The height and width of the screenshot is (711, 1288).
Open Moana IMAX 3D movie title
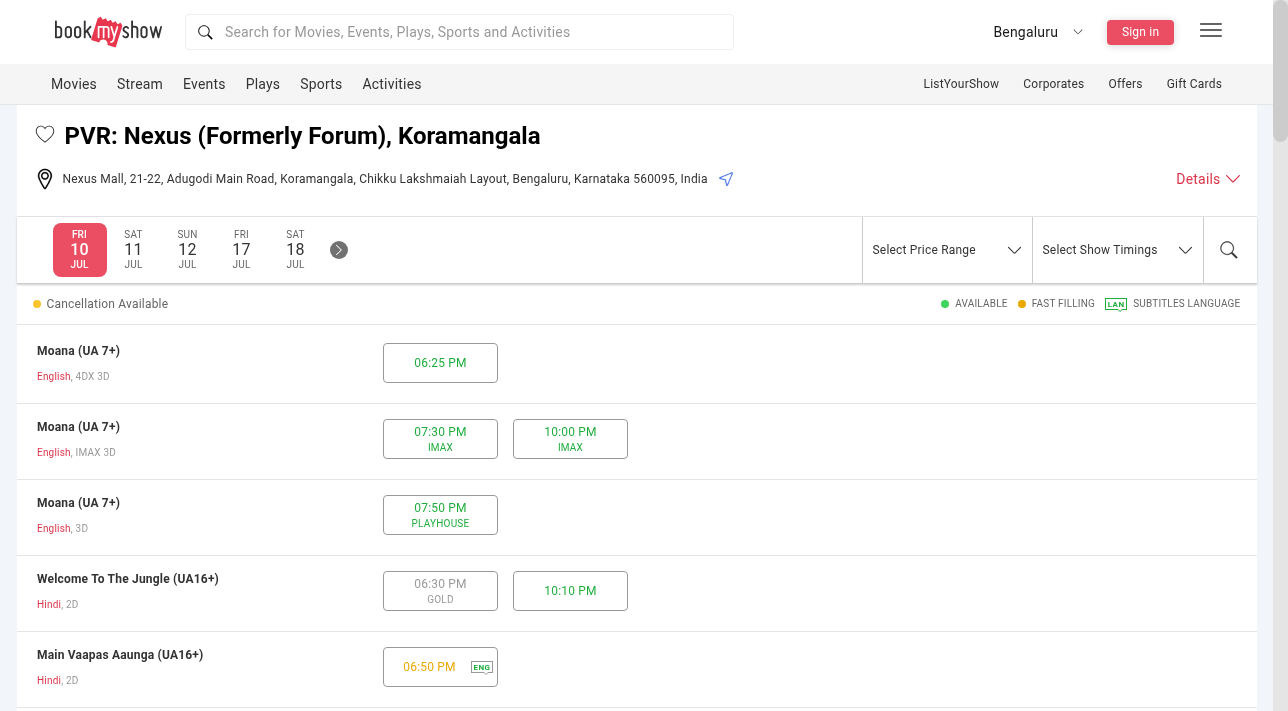[78, 427]
